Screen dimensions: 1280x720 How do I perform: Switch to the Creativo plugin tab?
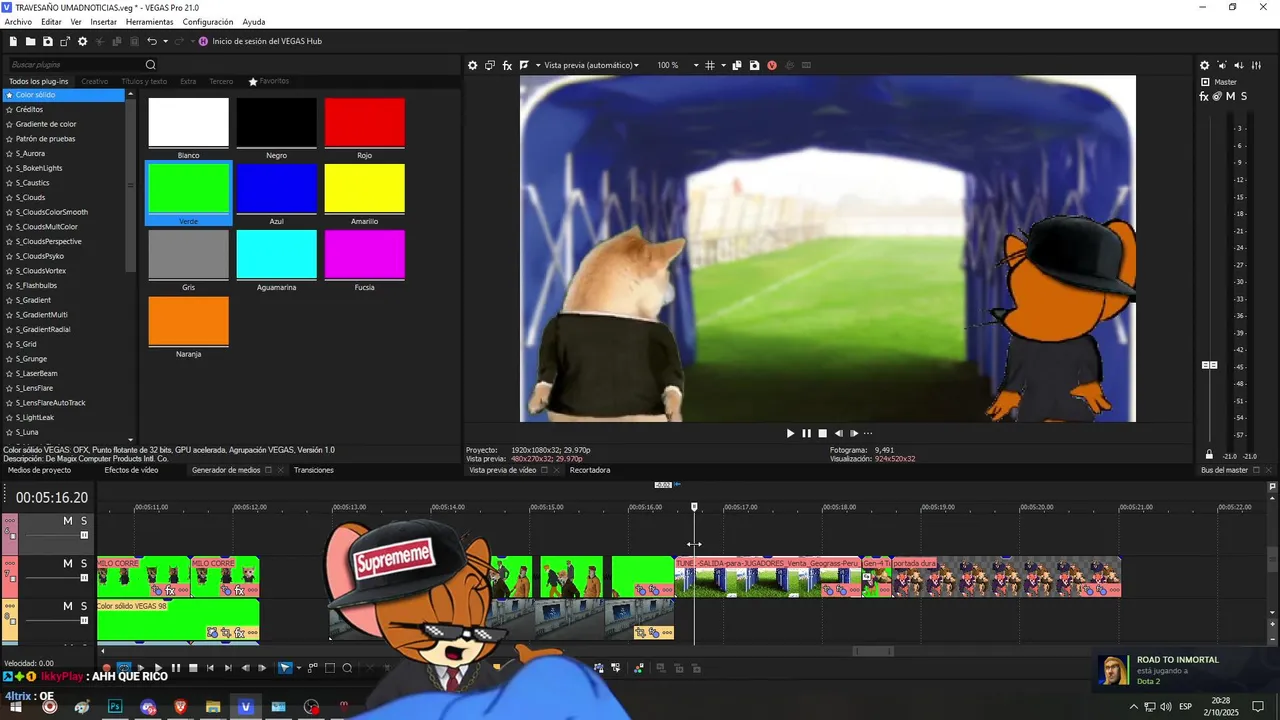(95, 81)
